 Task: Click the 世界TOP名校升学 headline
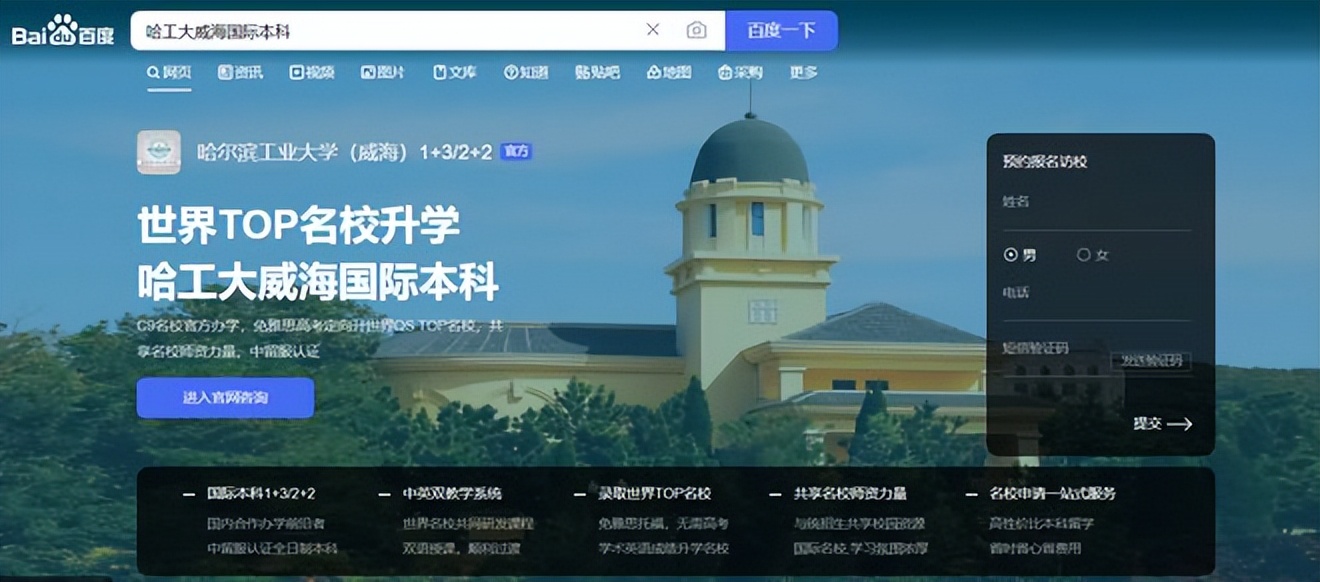pos(298,226)
